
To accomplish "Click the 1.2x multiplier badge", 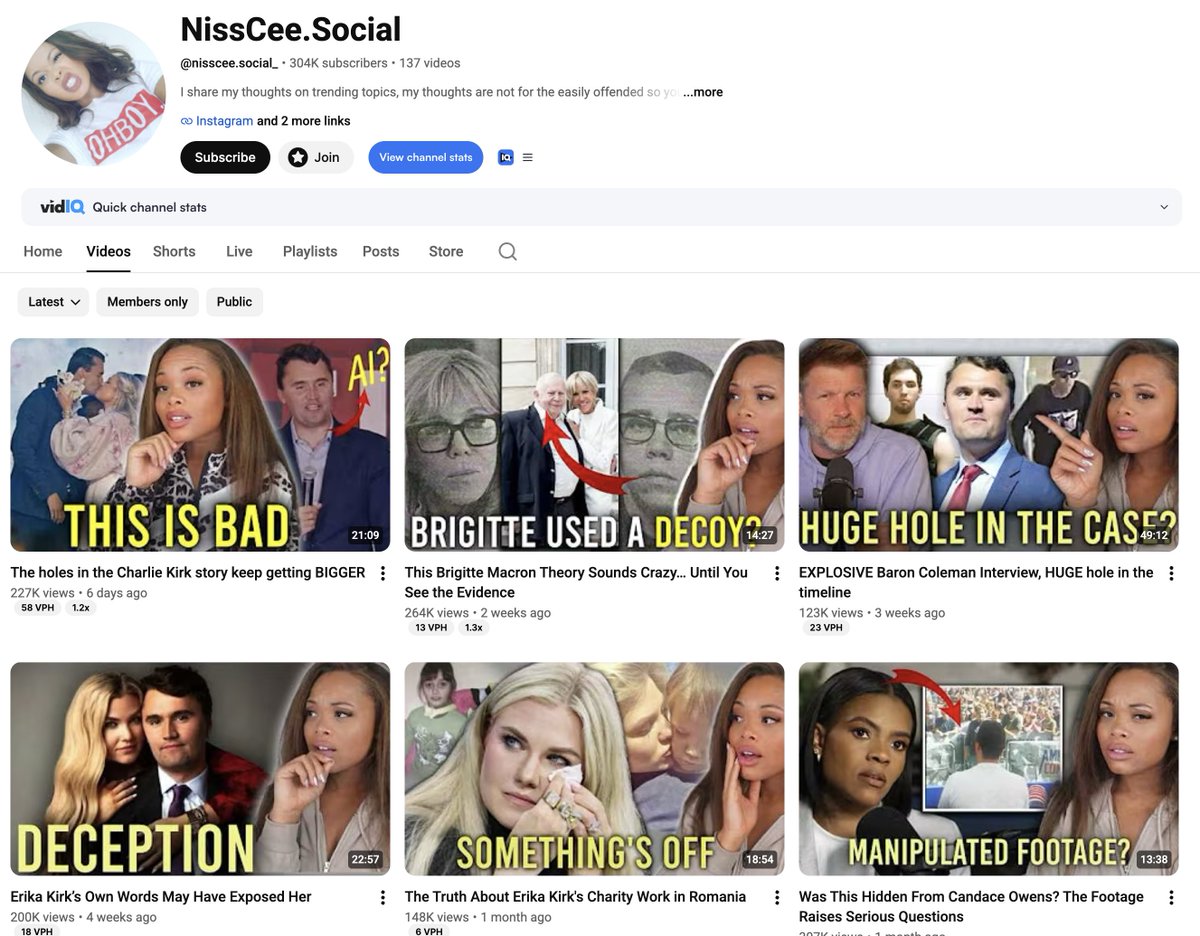I will [x=81, y=608].
